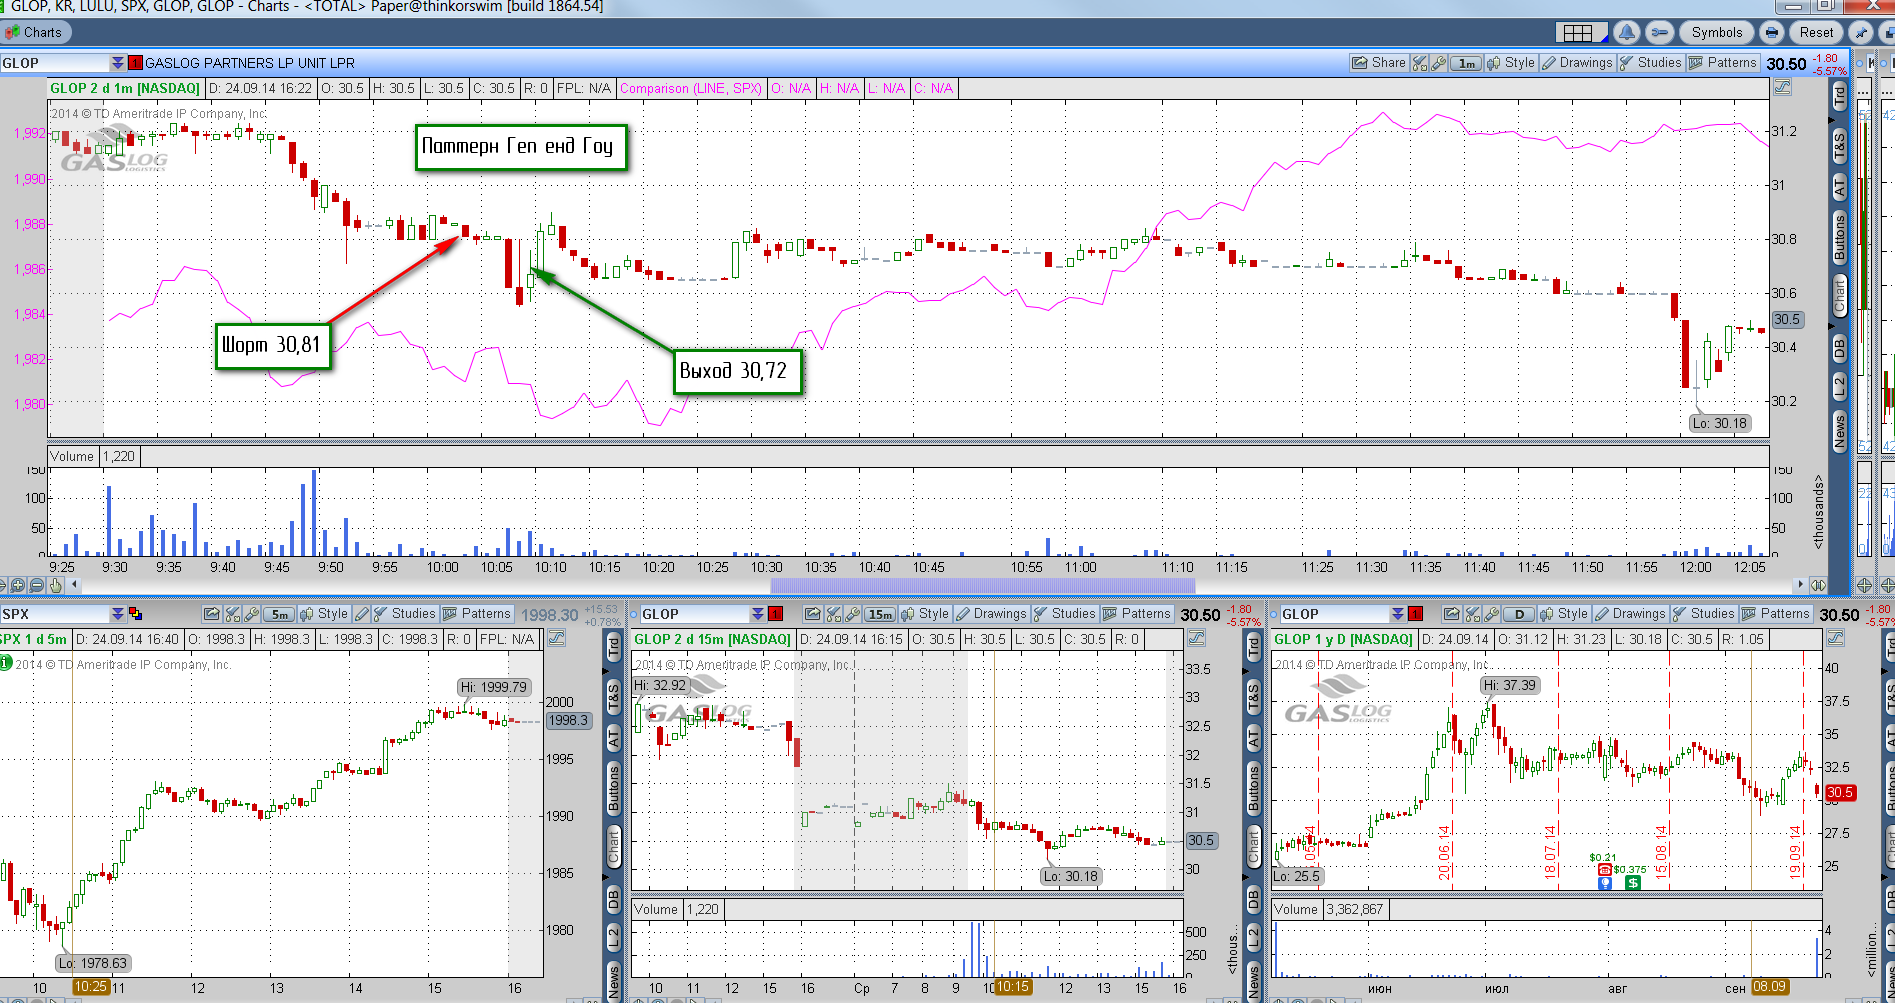Click the pin icon in top bar
This screenshot has height=1003, width=1895.
click(1861, 33)
